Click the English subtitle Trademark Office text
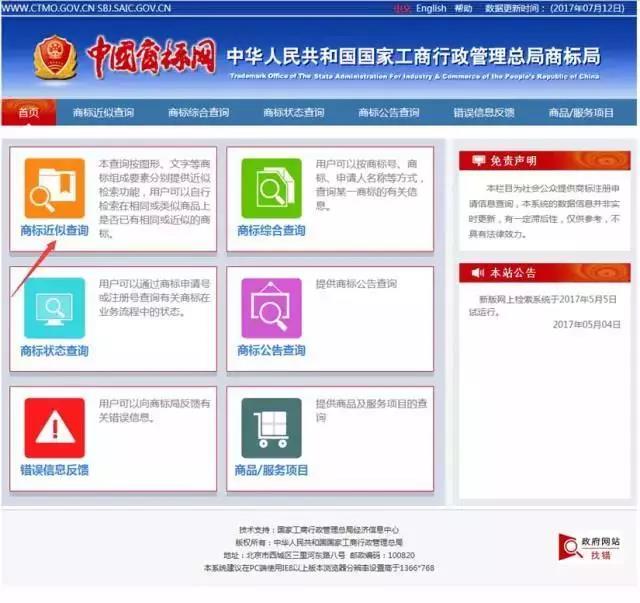Viewport: 640px width, 603px height. click(x=415, y=76)
